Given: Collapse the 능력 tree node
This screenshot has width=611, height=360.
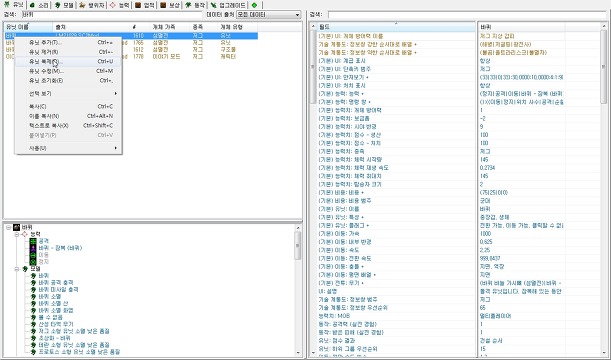Looking at the screenshot, I should click(16, 234).
